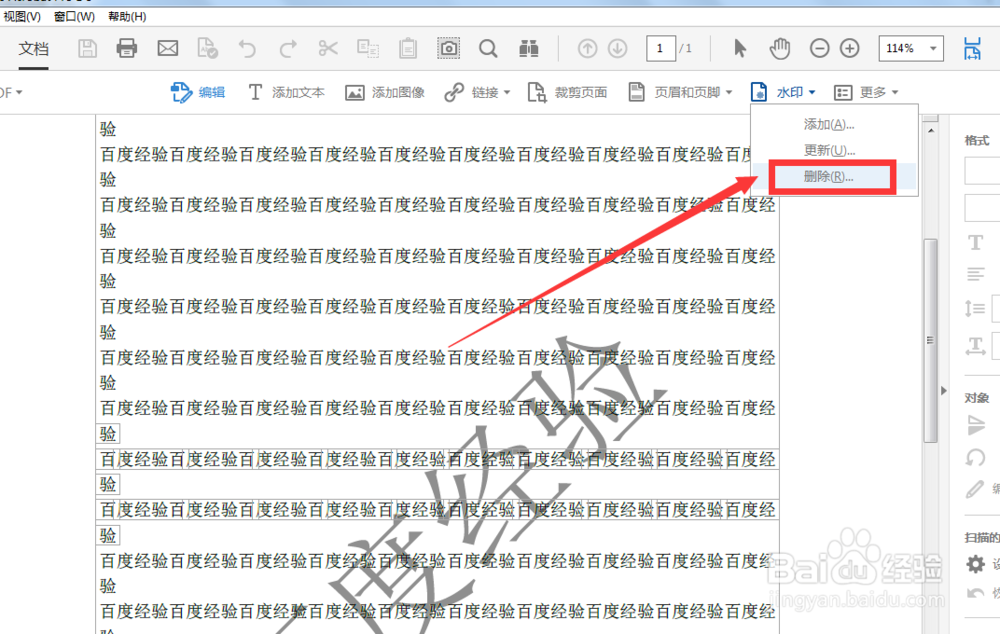Select the Hand pan tool
The width and height of the screenshot is (1000, 634).
click(779, 48)
